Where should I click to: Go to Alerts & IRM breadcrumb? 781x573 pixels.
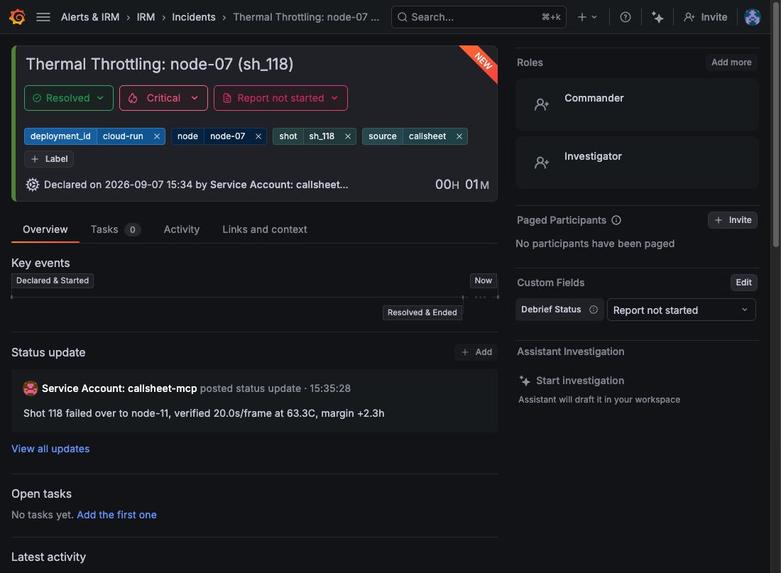(90, 17)
